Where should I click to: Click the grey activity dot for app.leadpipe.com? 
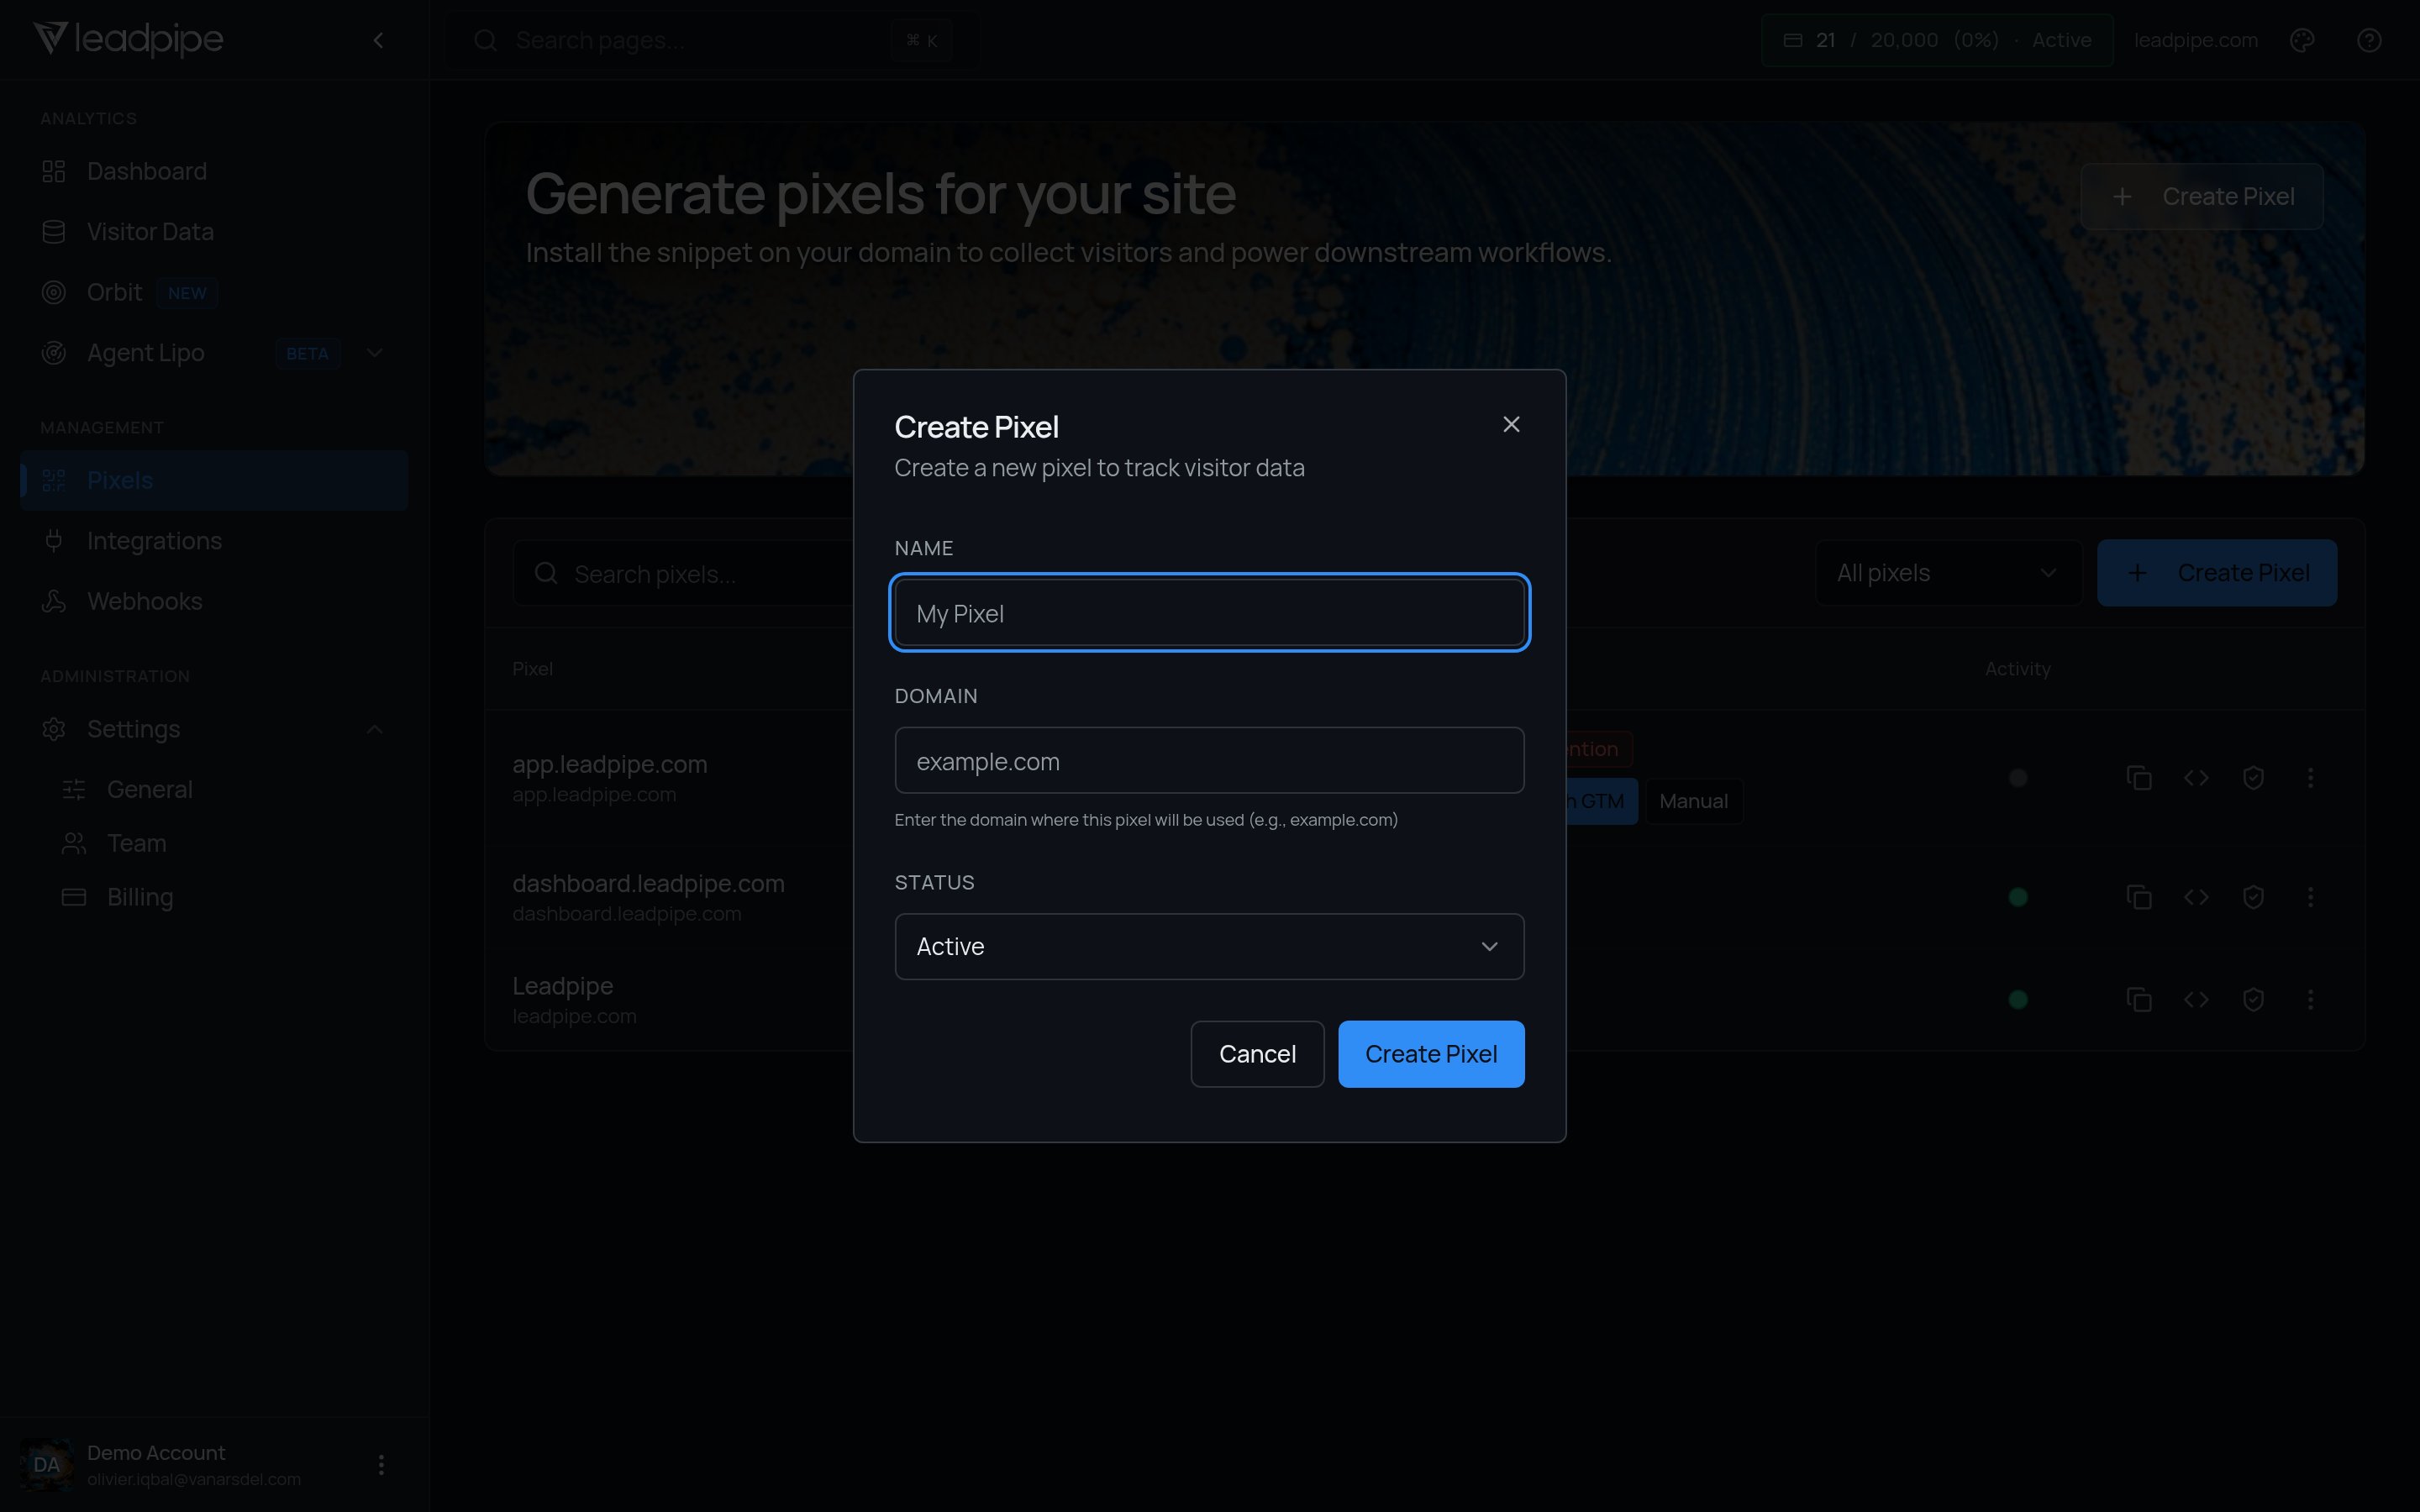(2018, 778)
